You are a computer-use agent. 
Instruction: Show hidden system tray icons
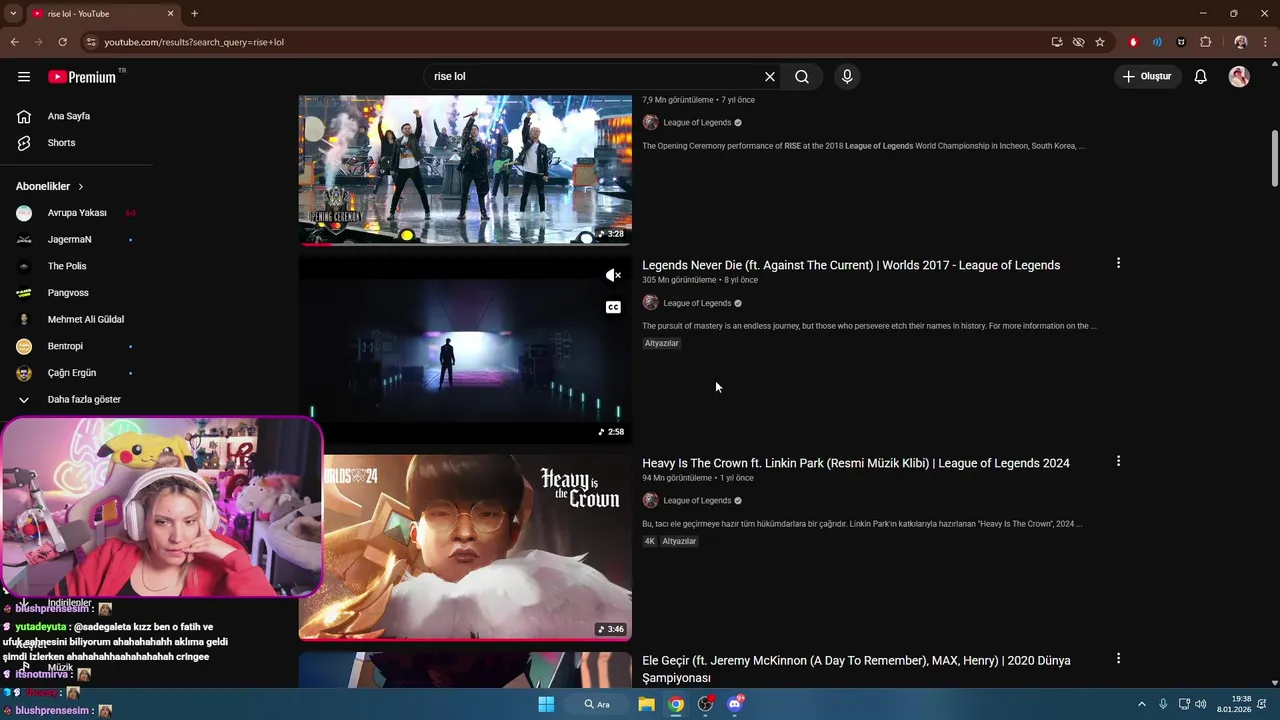pyautogui.click(x=1142, y=704)
